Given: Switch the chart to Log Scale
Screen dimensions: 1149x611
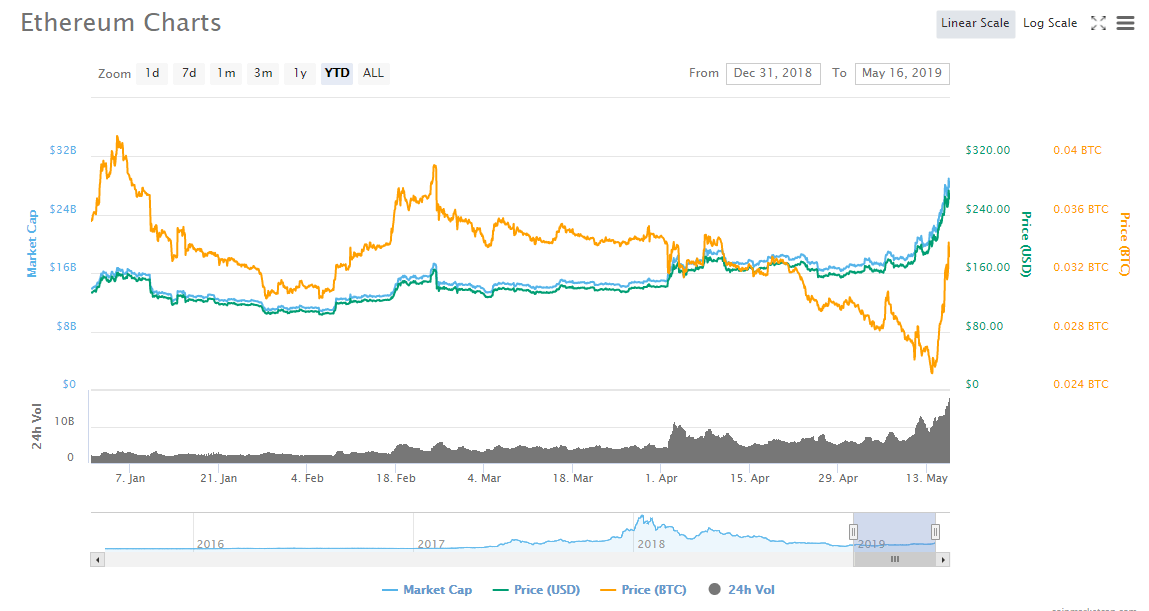Looking at the screenshot, I should pyautogui.click(x=1050, y=22).
